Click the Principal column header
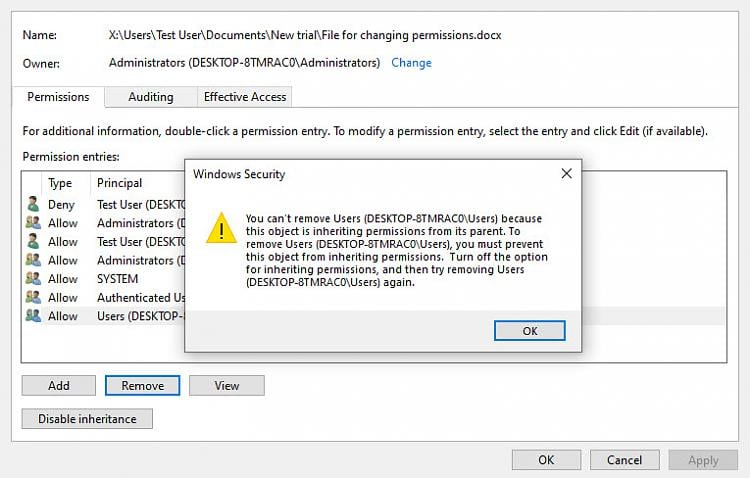This screenshot has width=750, height=478. (x=120, y=183)
